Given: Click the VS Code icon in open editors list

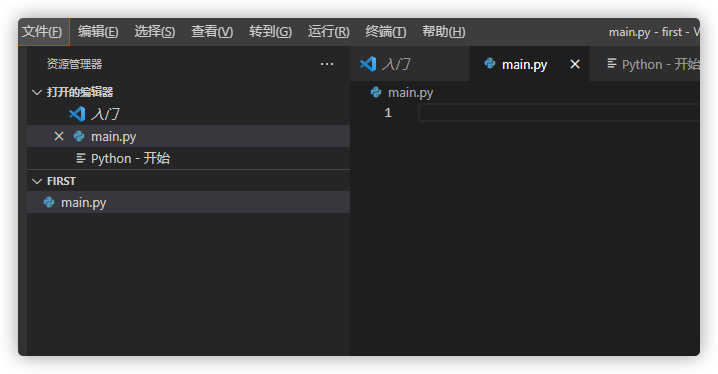Looking at the screenshot, I should [x=77, y=114].
